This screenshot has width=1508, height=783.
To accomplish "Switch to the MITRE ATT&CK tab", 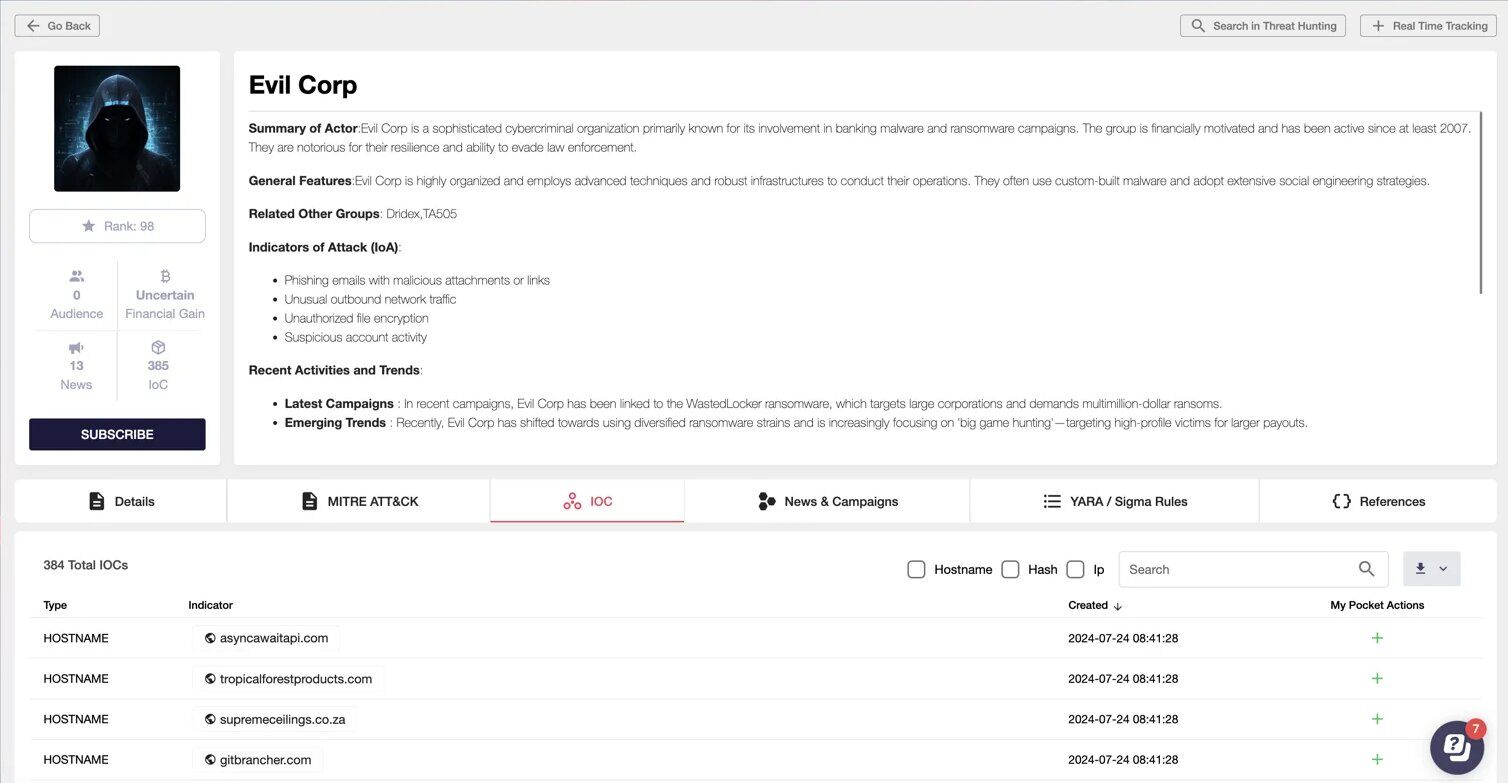I will 359,501.
